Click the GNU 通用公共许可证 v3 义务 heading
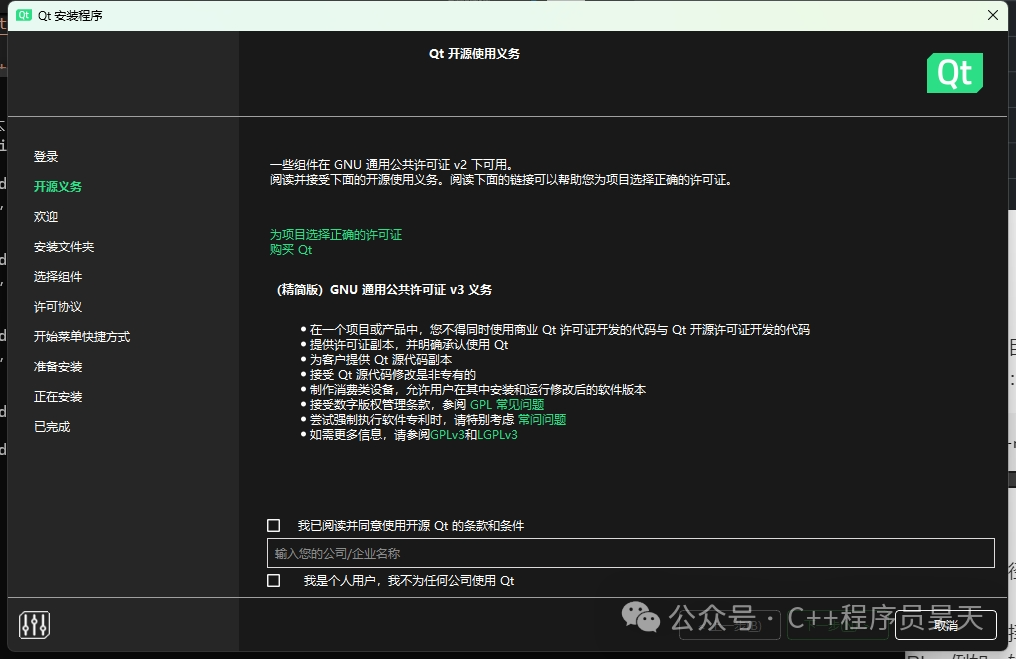The height and width of the screenshot is (659, 1016). 384,290
